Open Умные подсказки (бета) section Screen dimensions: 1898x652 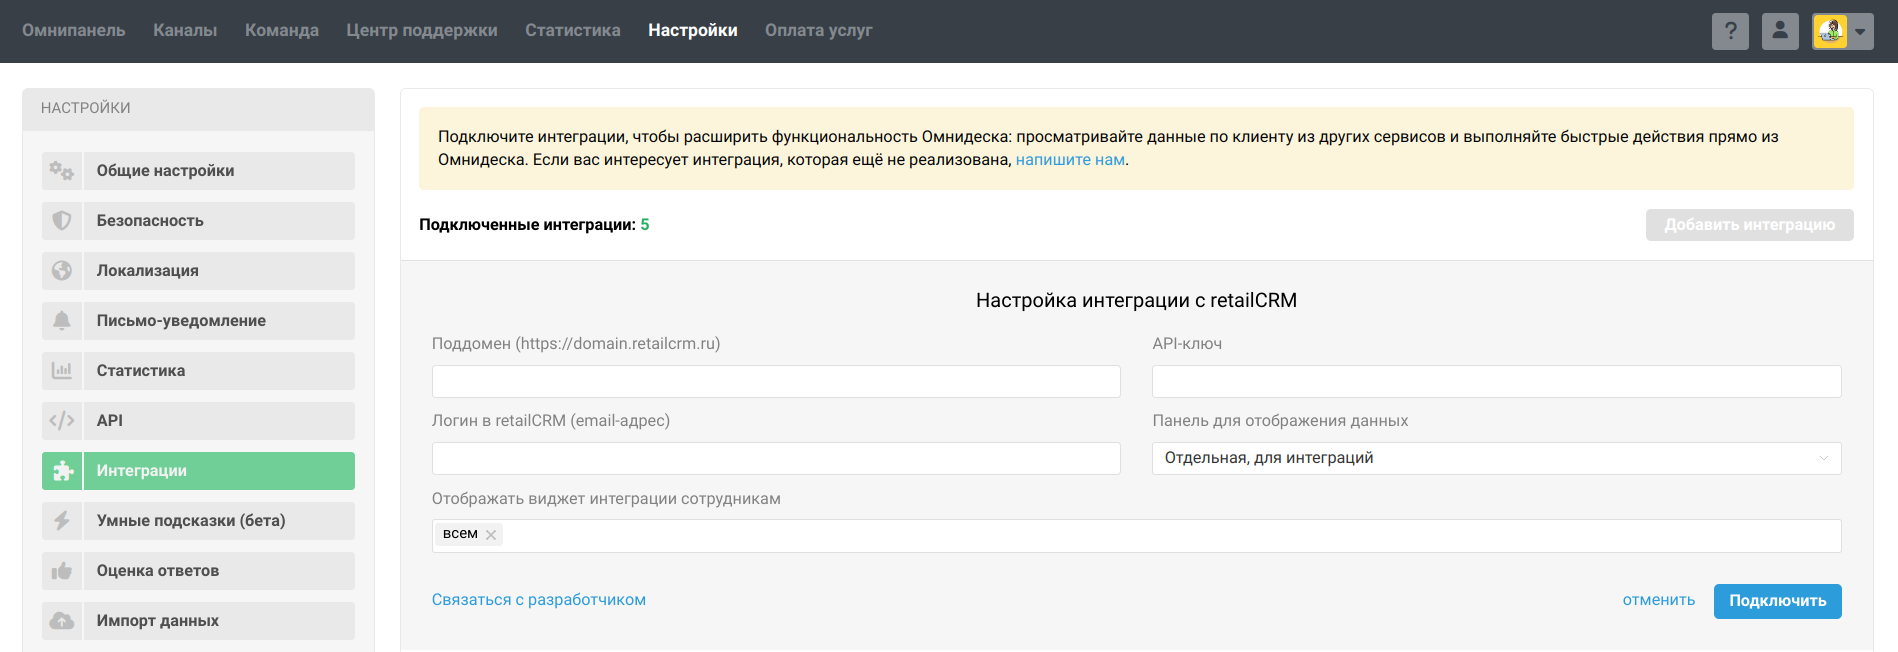[x=198, y=521]
